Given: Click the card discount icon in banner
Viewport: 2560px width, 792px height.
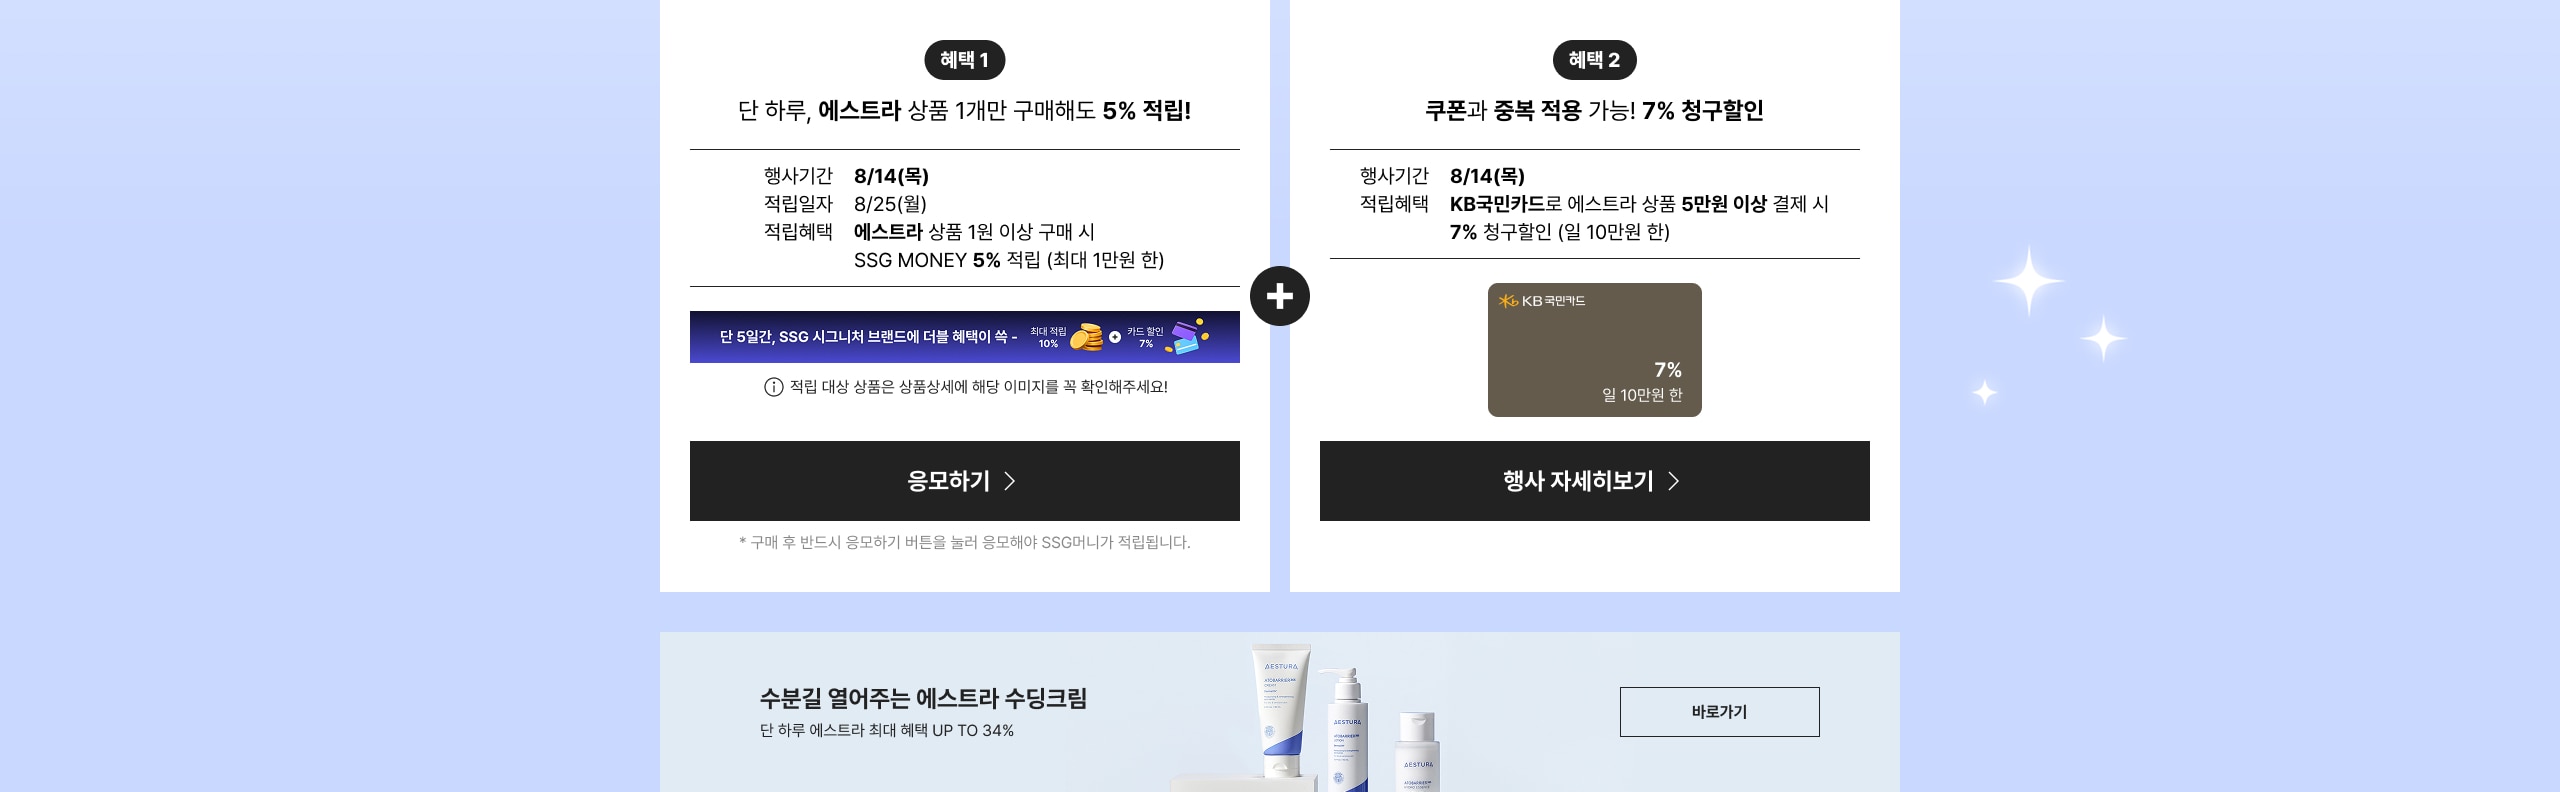Looking at the screenshot, I should pyautogui.click(x=1188, y=337).
